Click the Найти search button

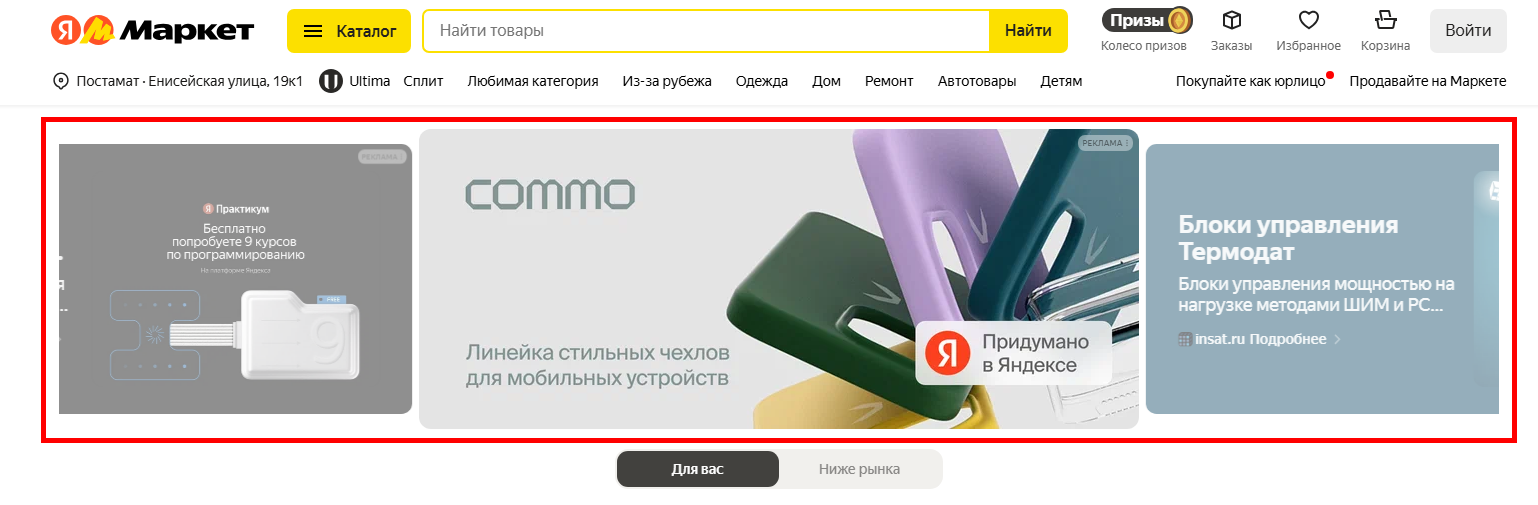[1028, 31]
